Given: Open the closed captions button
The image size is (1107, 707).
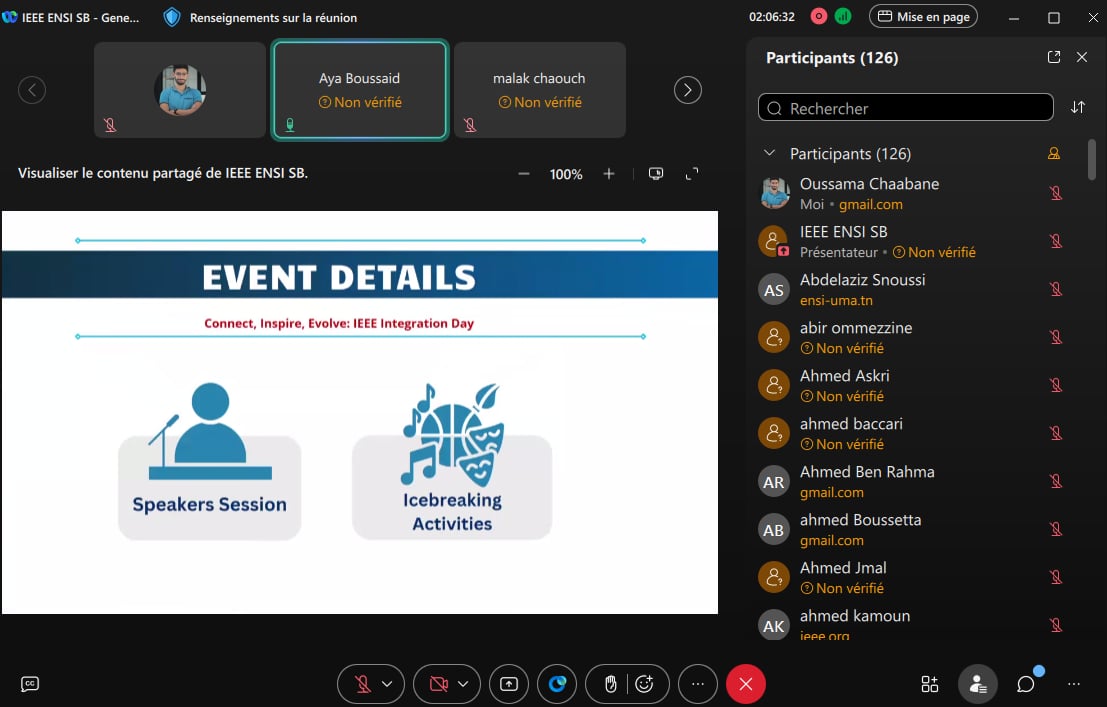Looking at the screenshot, I should click(30, 684).
